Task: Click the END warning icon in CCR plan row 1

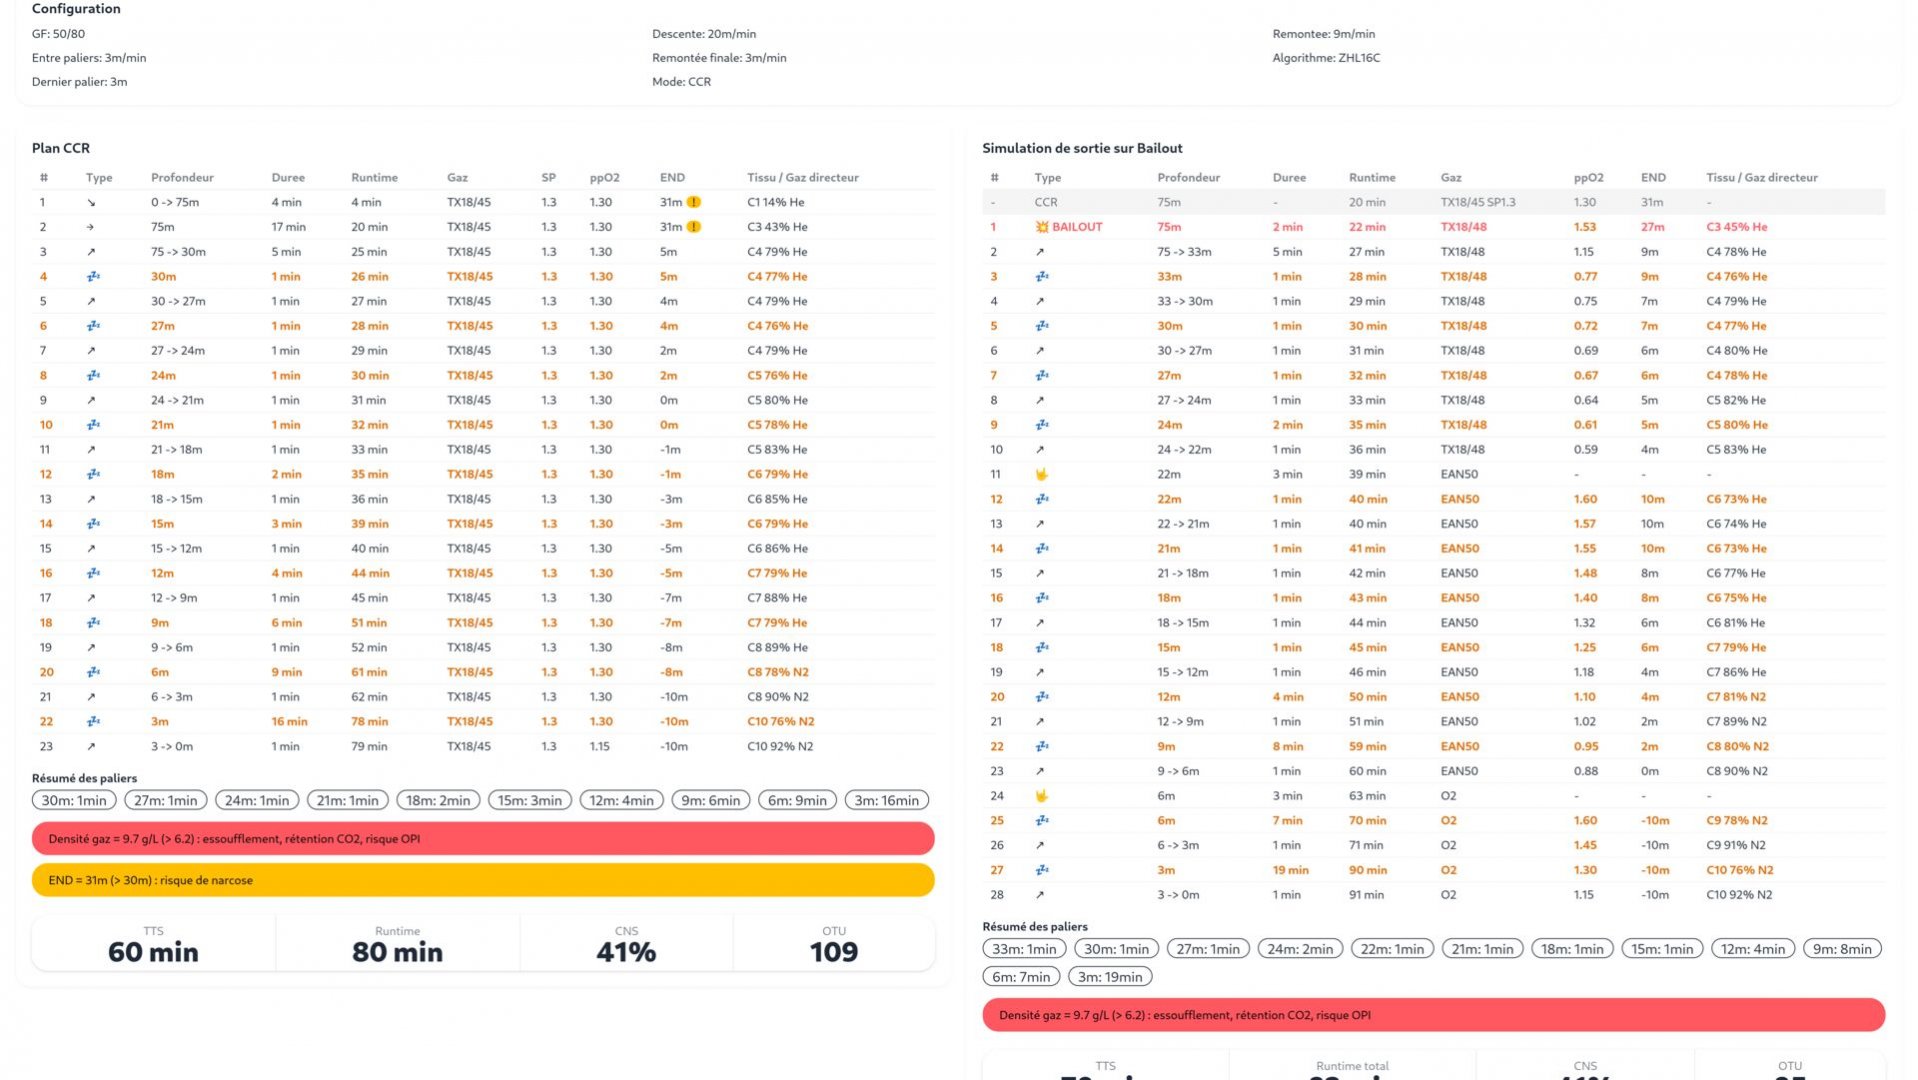Action: click(693, 203)
